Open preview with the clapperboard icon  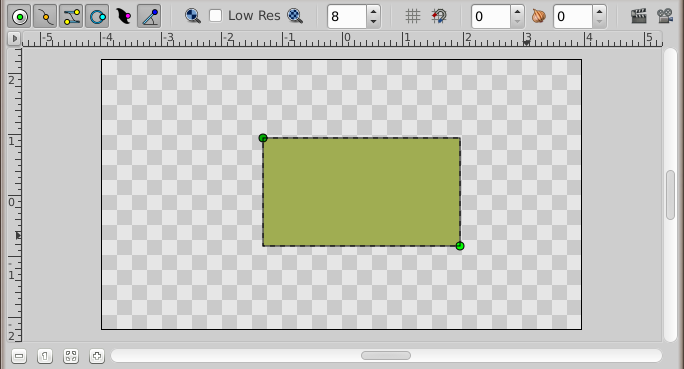(x=639, y=17)
